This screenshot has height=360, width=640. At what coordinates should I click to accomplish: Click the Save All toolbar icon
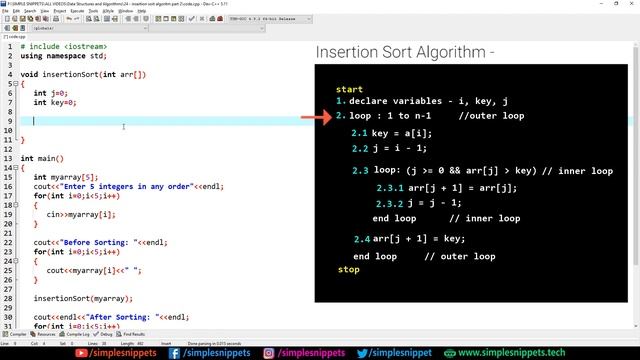(30, 19)
